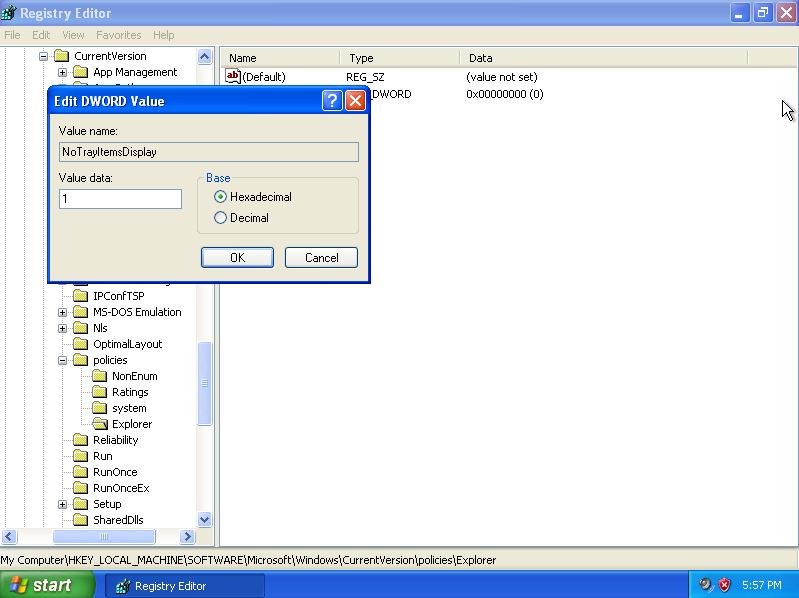The width and height of the screenshot is (799, 598).
Task: Click the tree pane scroll up arrow
Action: tap(204, 57)
